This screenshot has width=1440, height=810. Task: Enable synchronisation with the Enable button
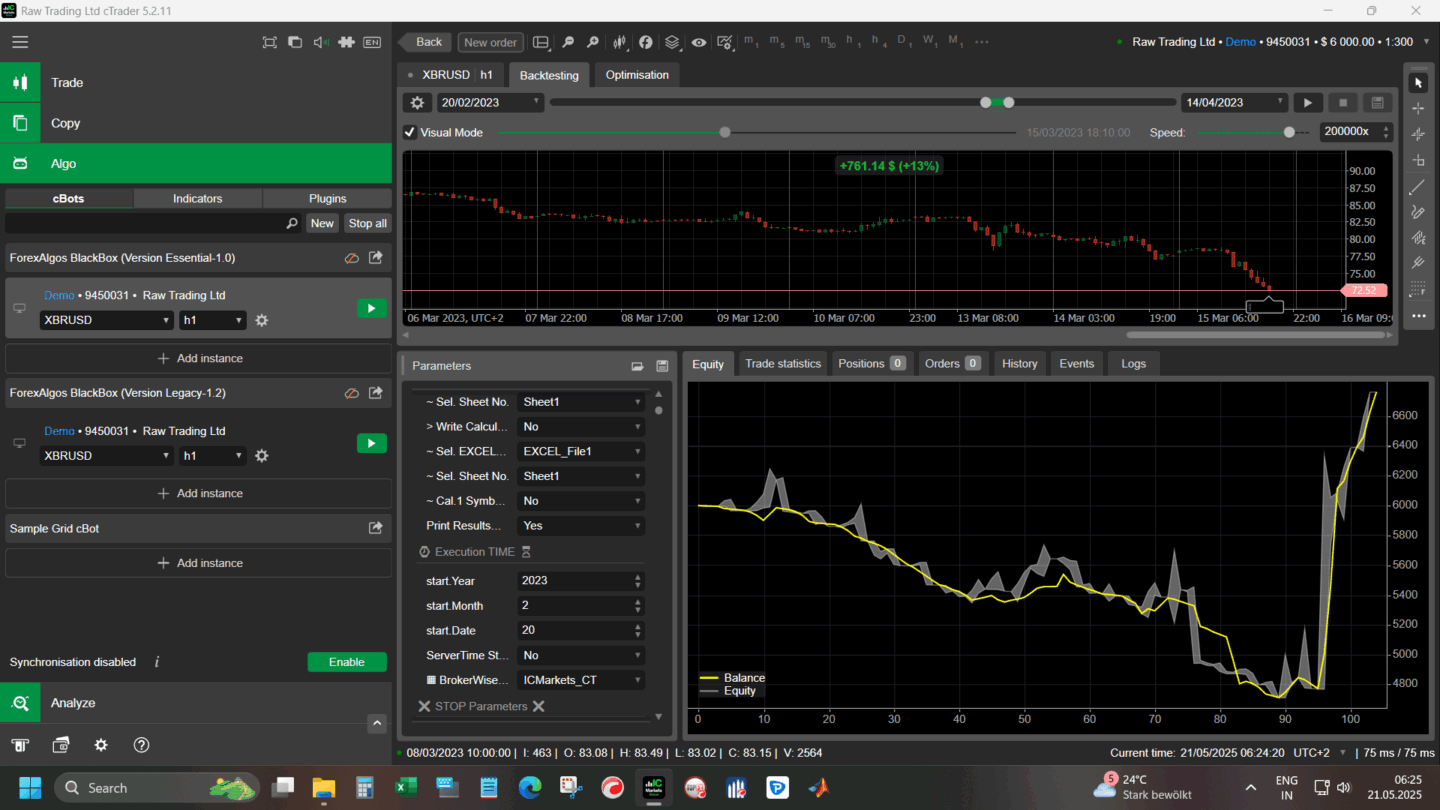tap(346, 662)
